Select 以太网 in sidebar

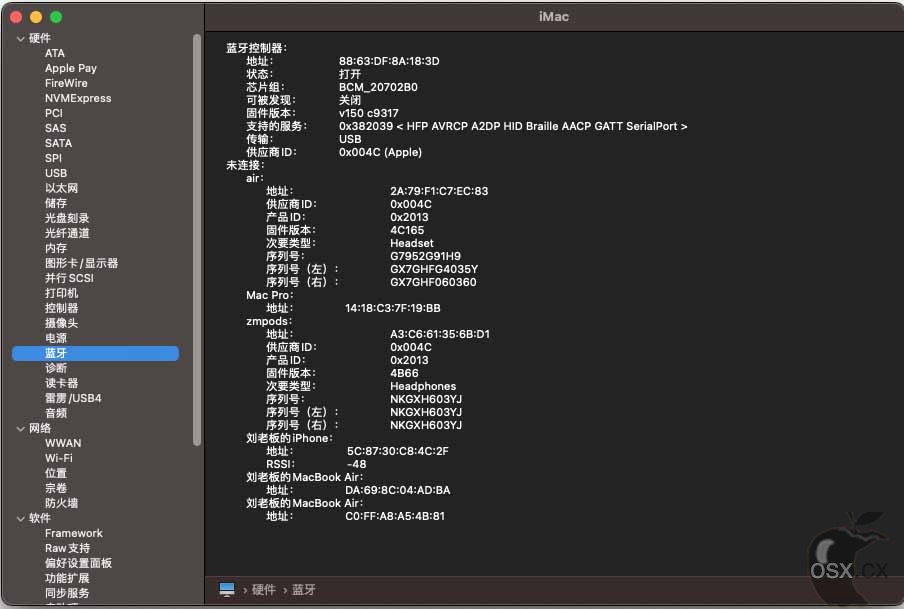pos(61,188)
